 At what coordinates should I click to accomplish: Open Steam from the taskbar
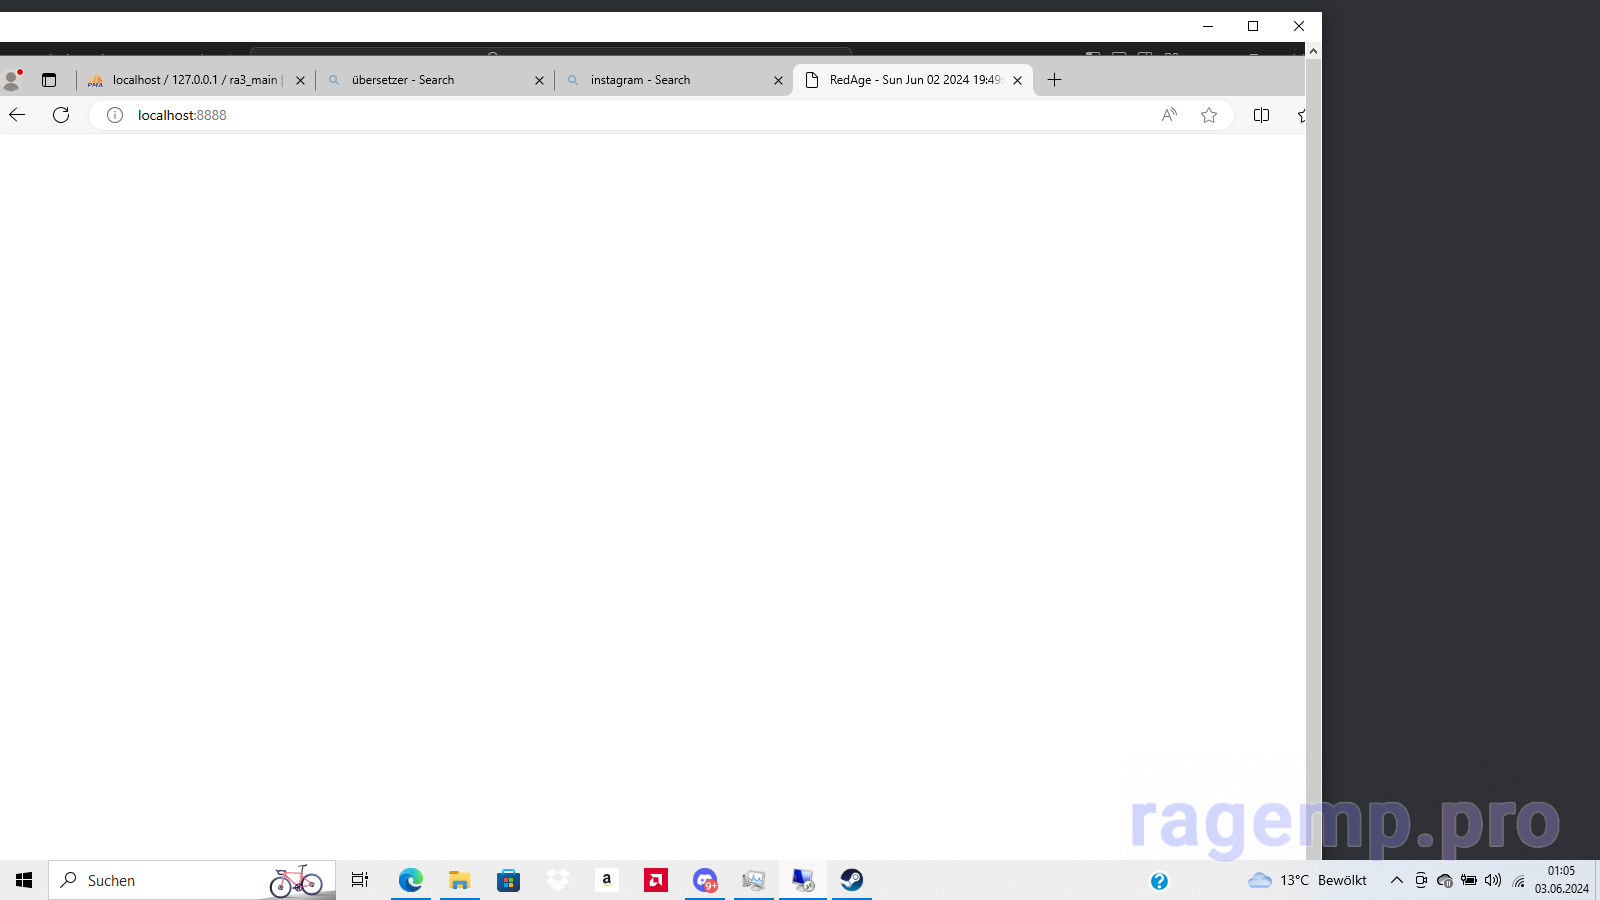pyautogui.click(x=852, y=880)
